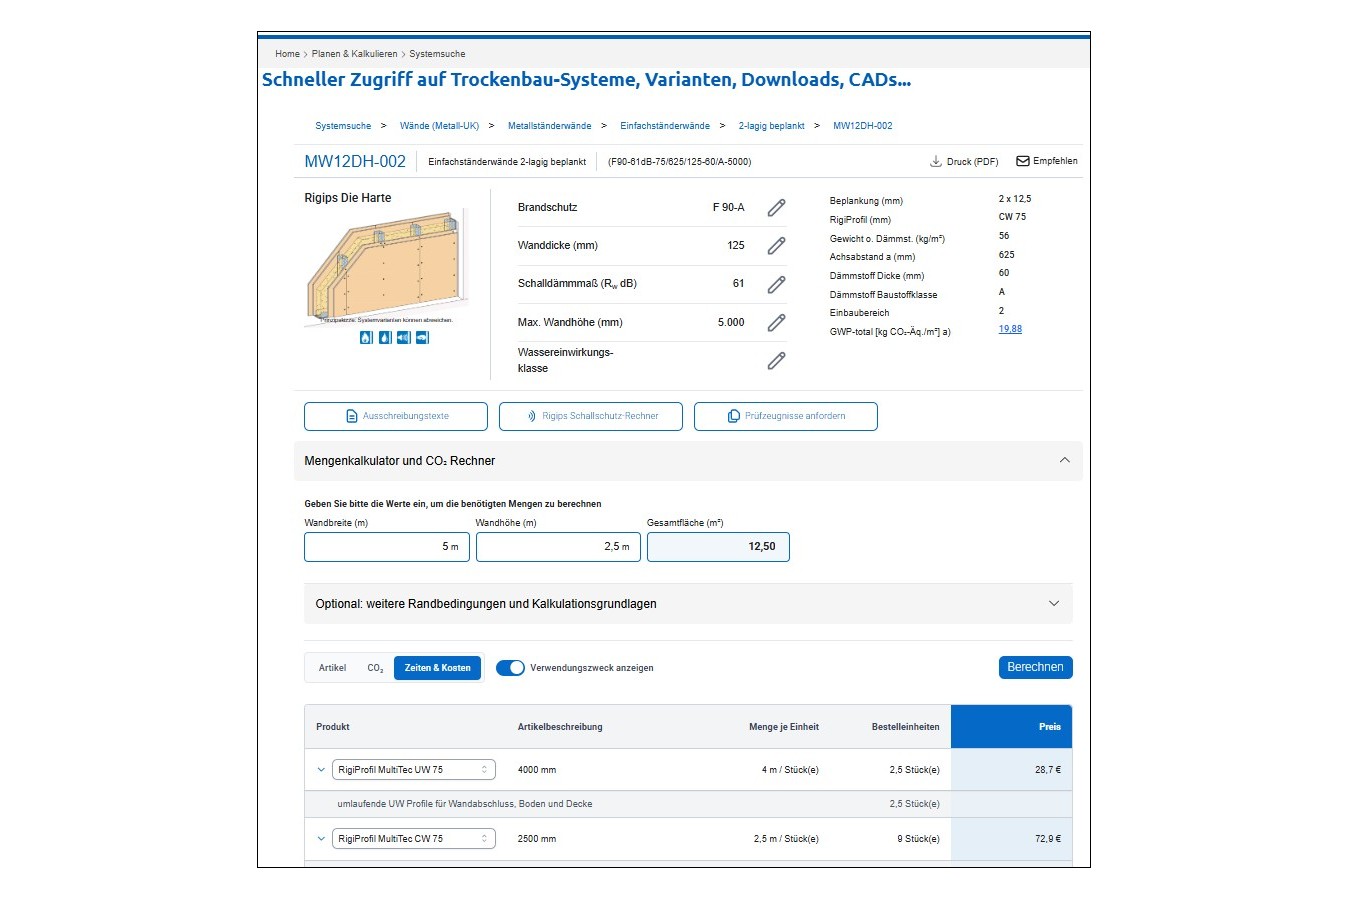Image resolution: width=1348 pixels, height=900 pixels.
Task: Click the 5.000 Max. Wandhöhe value
Action: [731, 323]
